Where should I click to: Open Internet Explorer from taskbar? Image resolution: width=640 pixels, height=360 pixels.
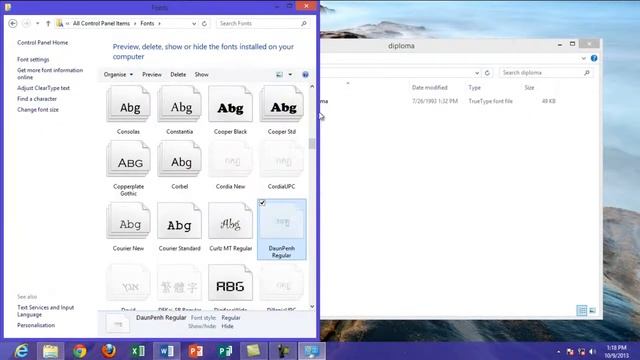21,351
